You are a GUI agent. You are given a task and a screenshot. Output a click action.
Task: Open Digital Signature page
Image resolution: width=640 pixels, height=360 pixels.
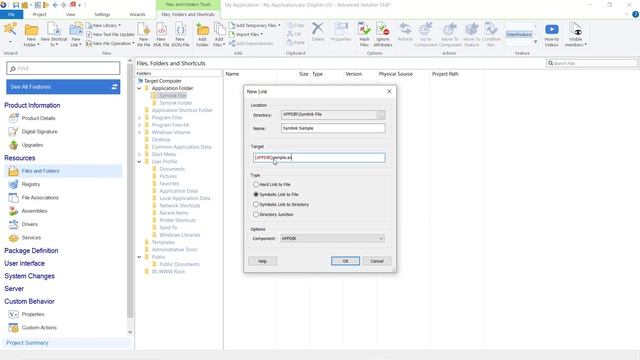pos(39,132)
